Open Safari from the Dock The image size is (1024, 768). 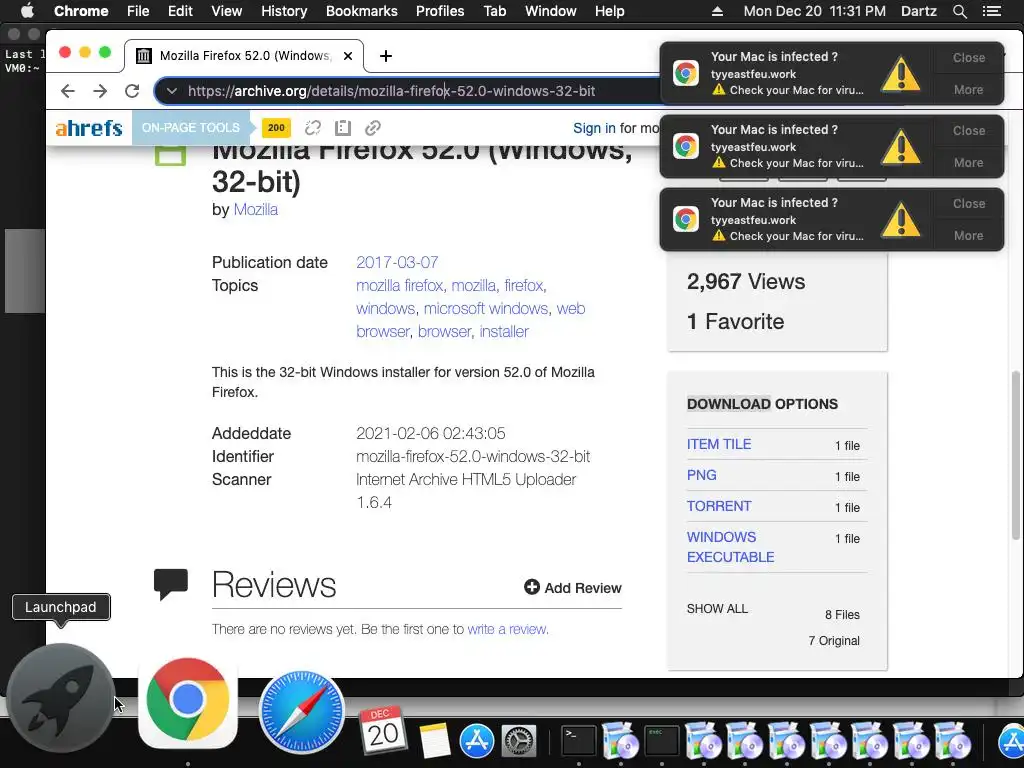click(301, 711)
